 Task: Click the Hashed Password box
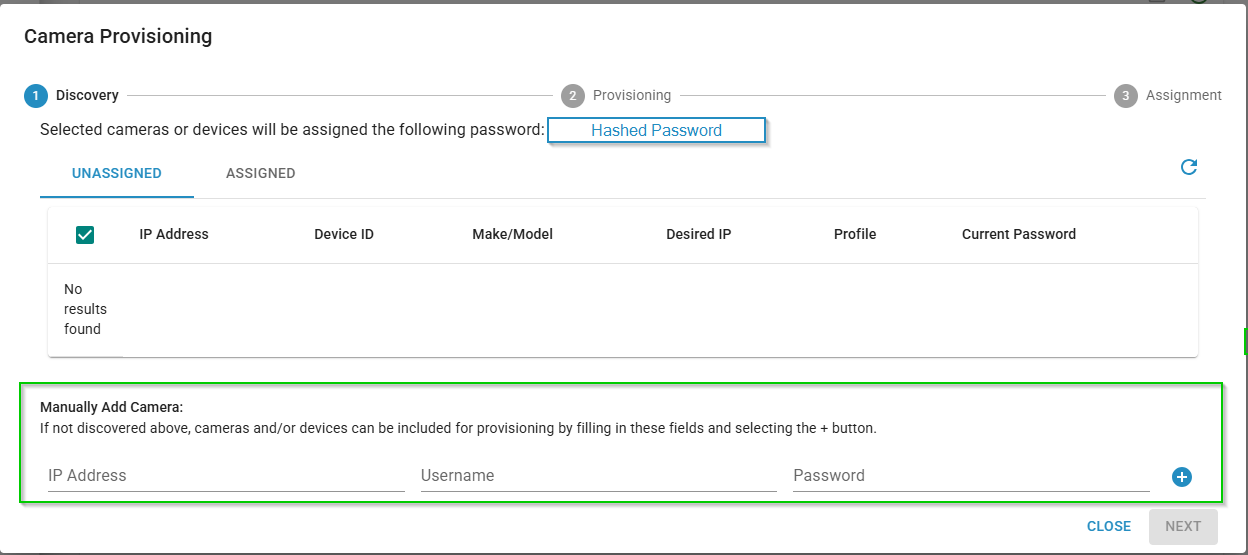[x=656, y=130]
